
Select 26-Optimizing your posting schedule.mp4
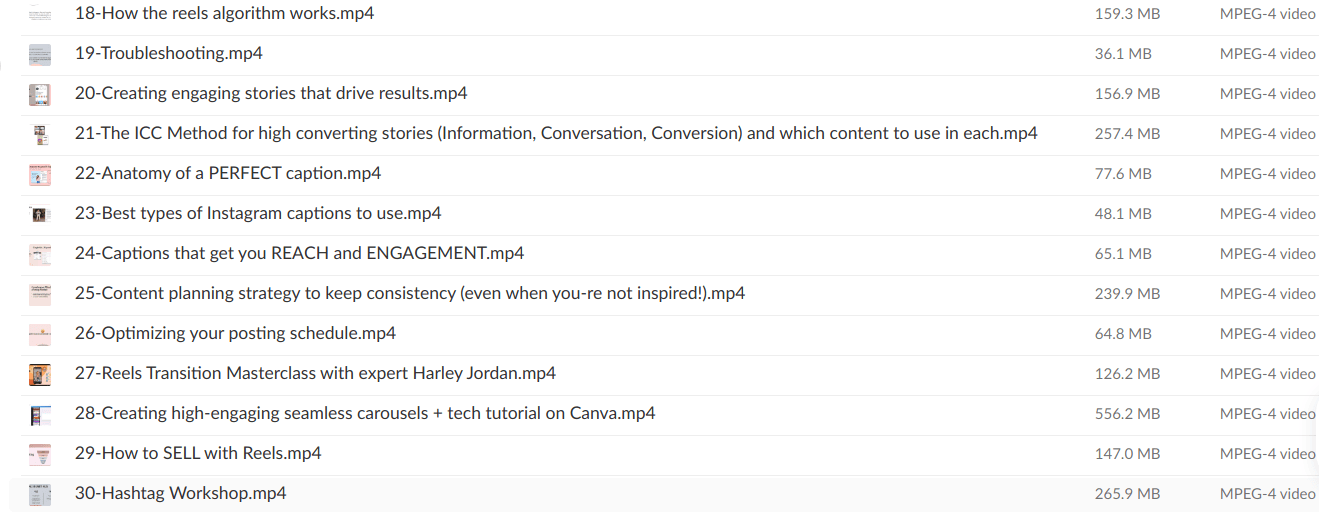(235, 334)
